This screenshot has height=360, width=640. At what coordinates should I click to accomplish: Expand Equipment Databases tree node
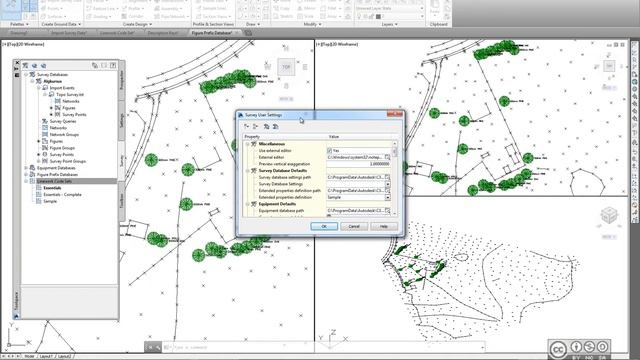26,168
